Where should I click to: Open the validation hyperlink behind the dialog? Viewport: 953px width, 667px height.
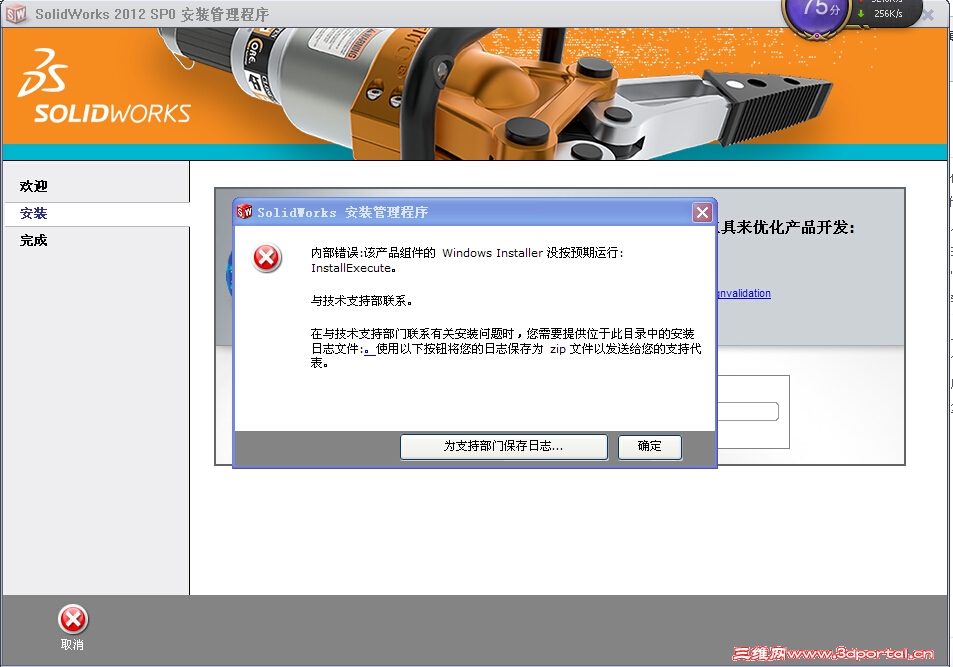click(x=744, y=293)
